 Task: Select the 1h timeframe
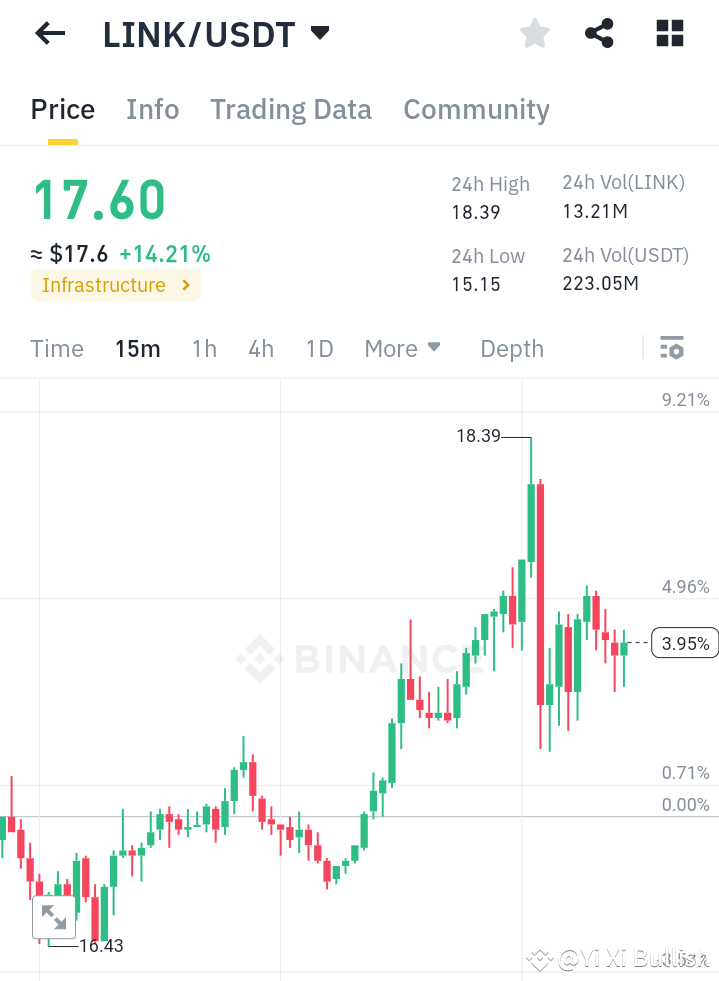pos(204,349)
